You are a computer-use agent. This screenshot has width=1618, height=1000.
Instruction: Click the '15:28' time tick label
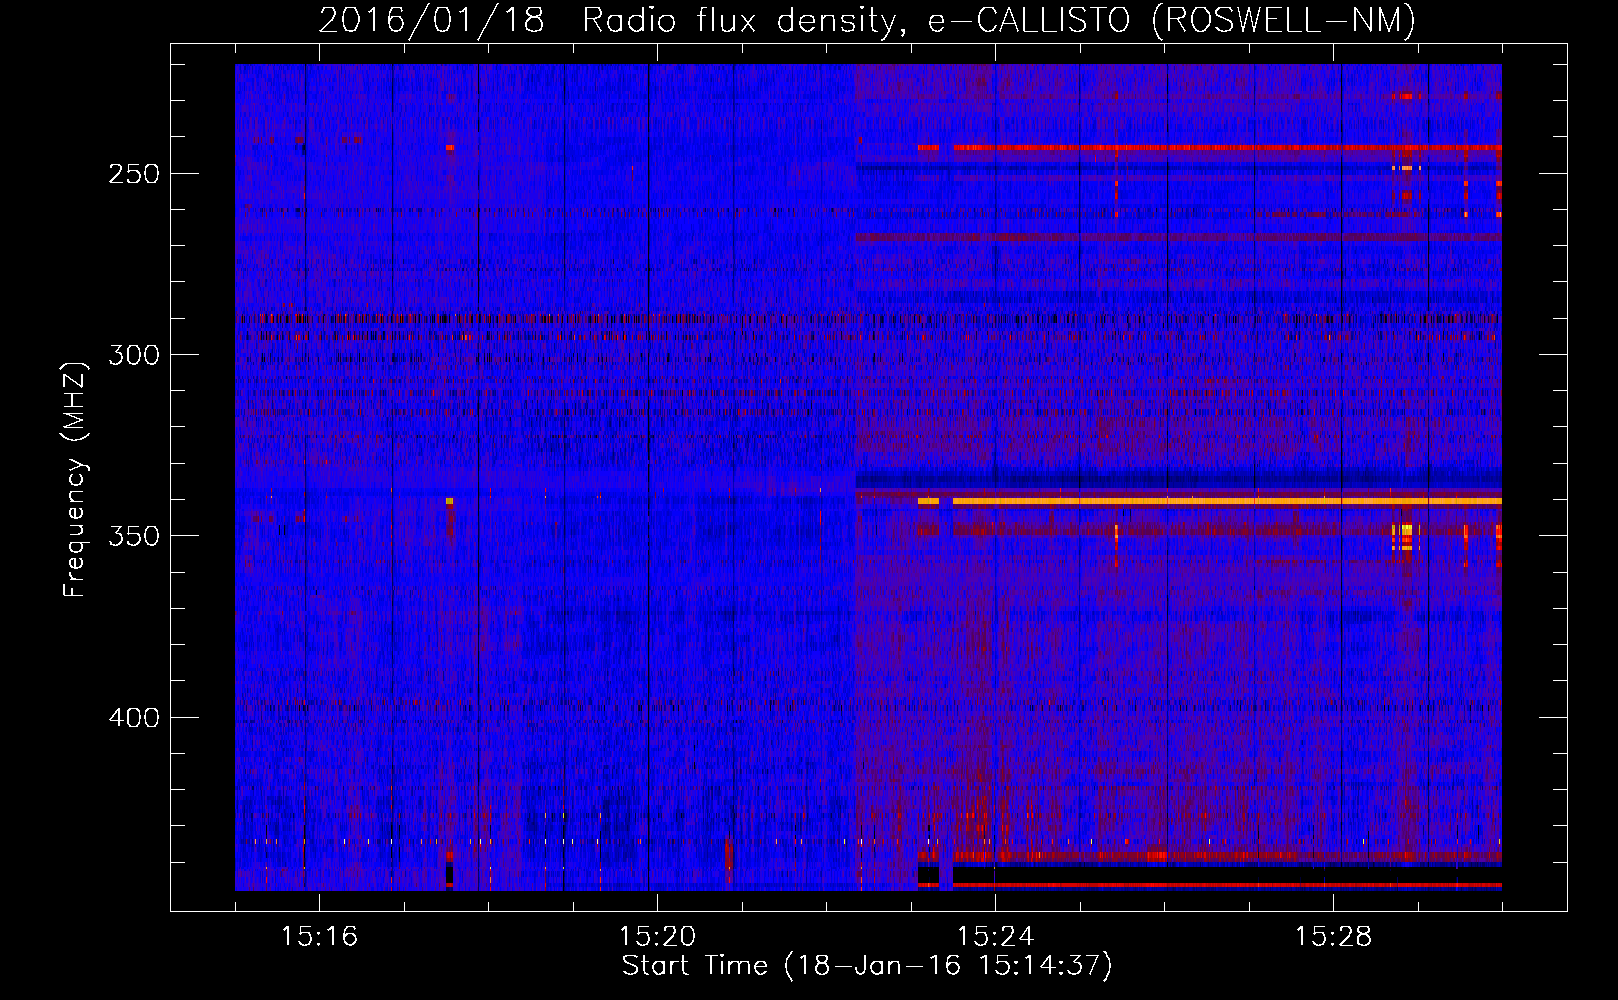click(1333, 936)
